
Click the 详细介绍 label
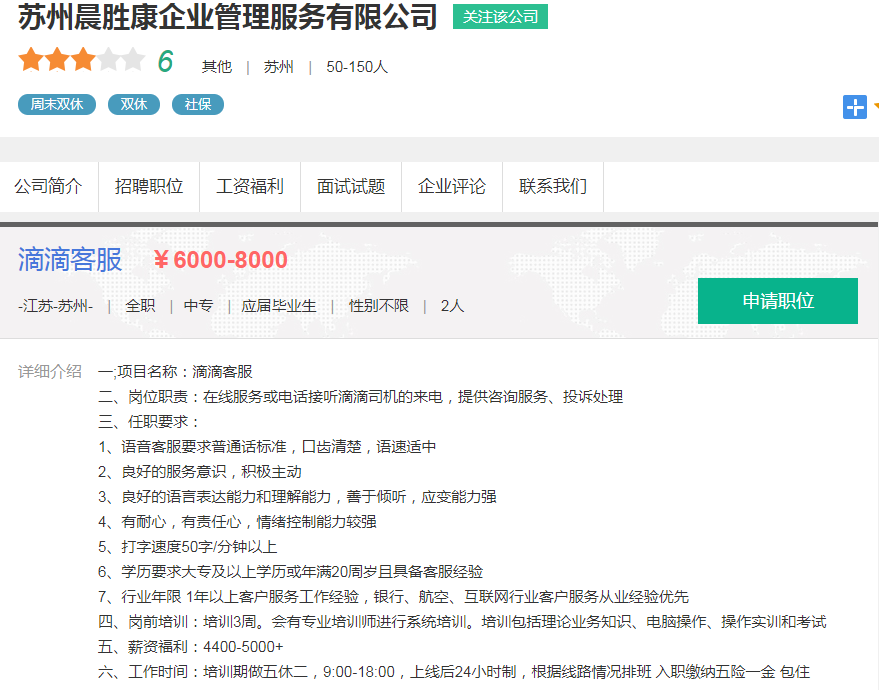coord(50,372)
